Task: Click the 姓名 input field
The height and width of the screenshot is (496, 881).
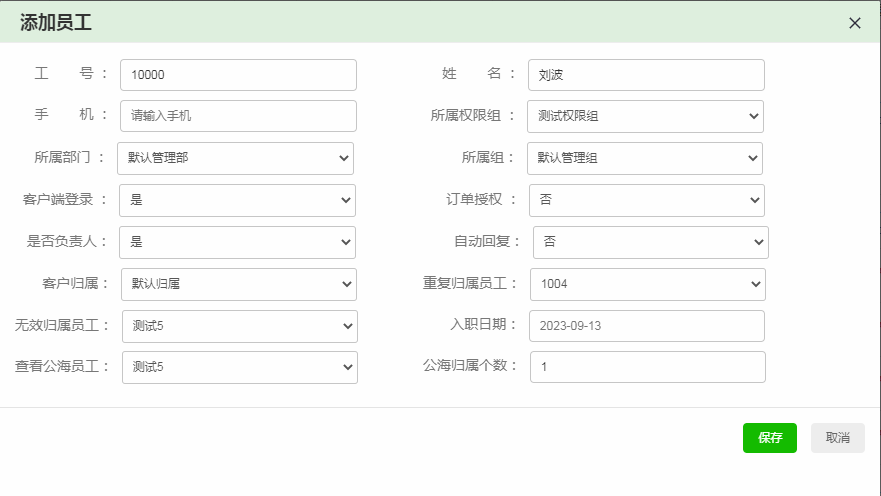Action: coord(645,75)
